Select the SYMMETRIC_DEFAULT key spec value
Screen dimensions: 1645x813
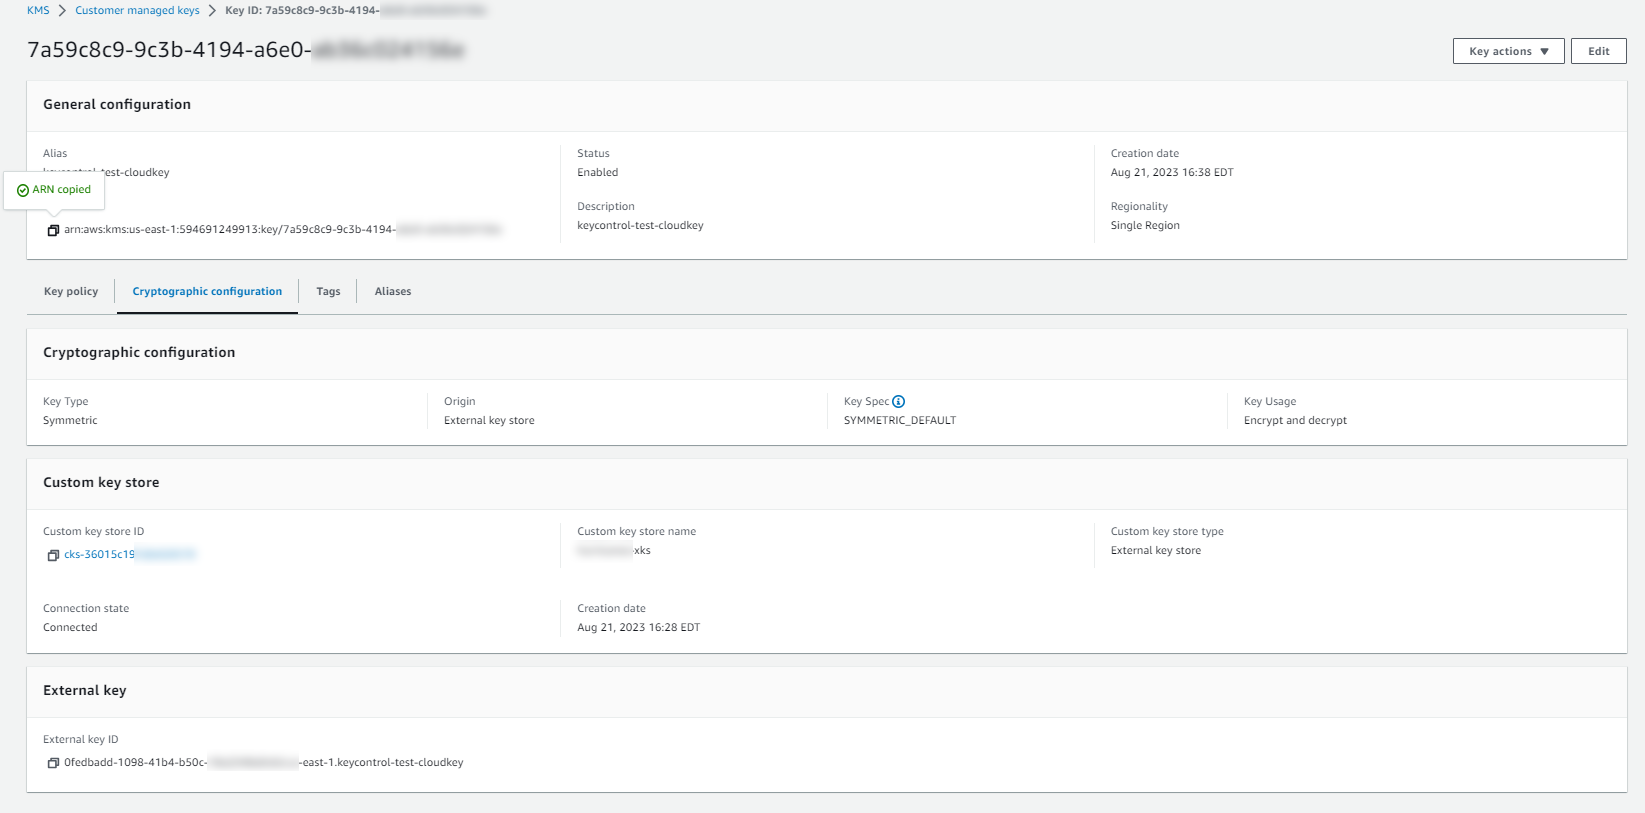point(900,420)
